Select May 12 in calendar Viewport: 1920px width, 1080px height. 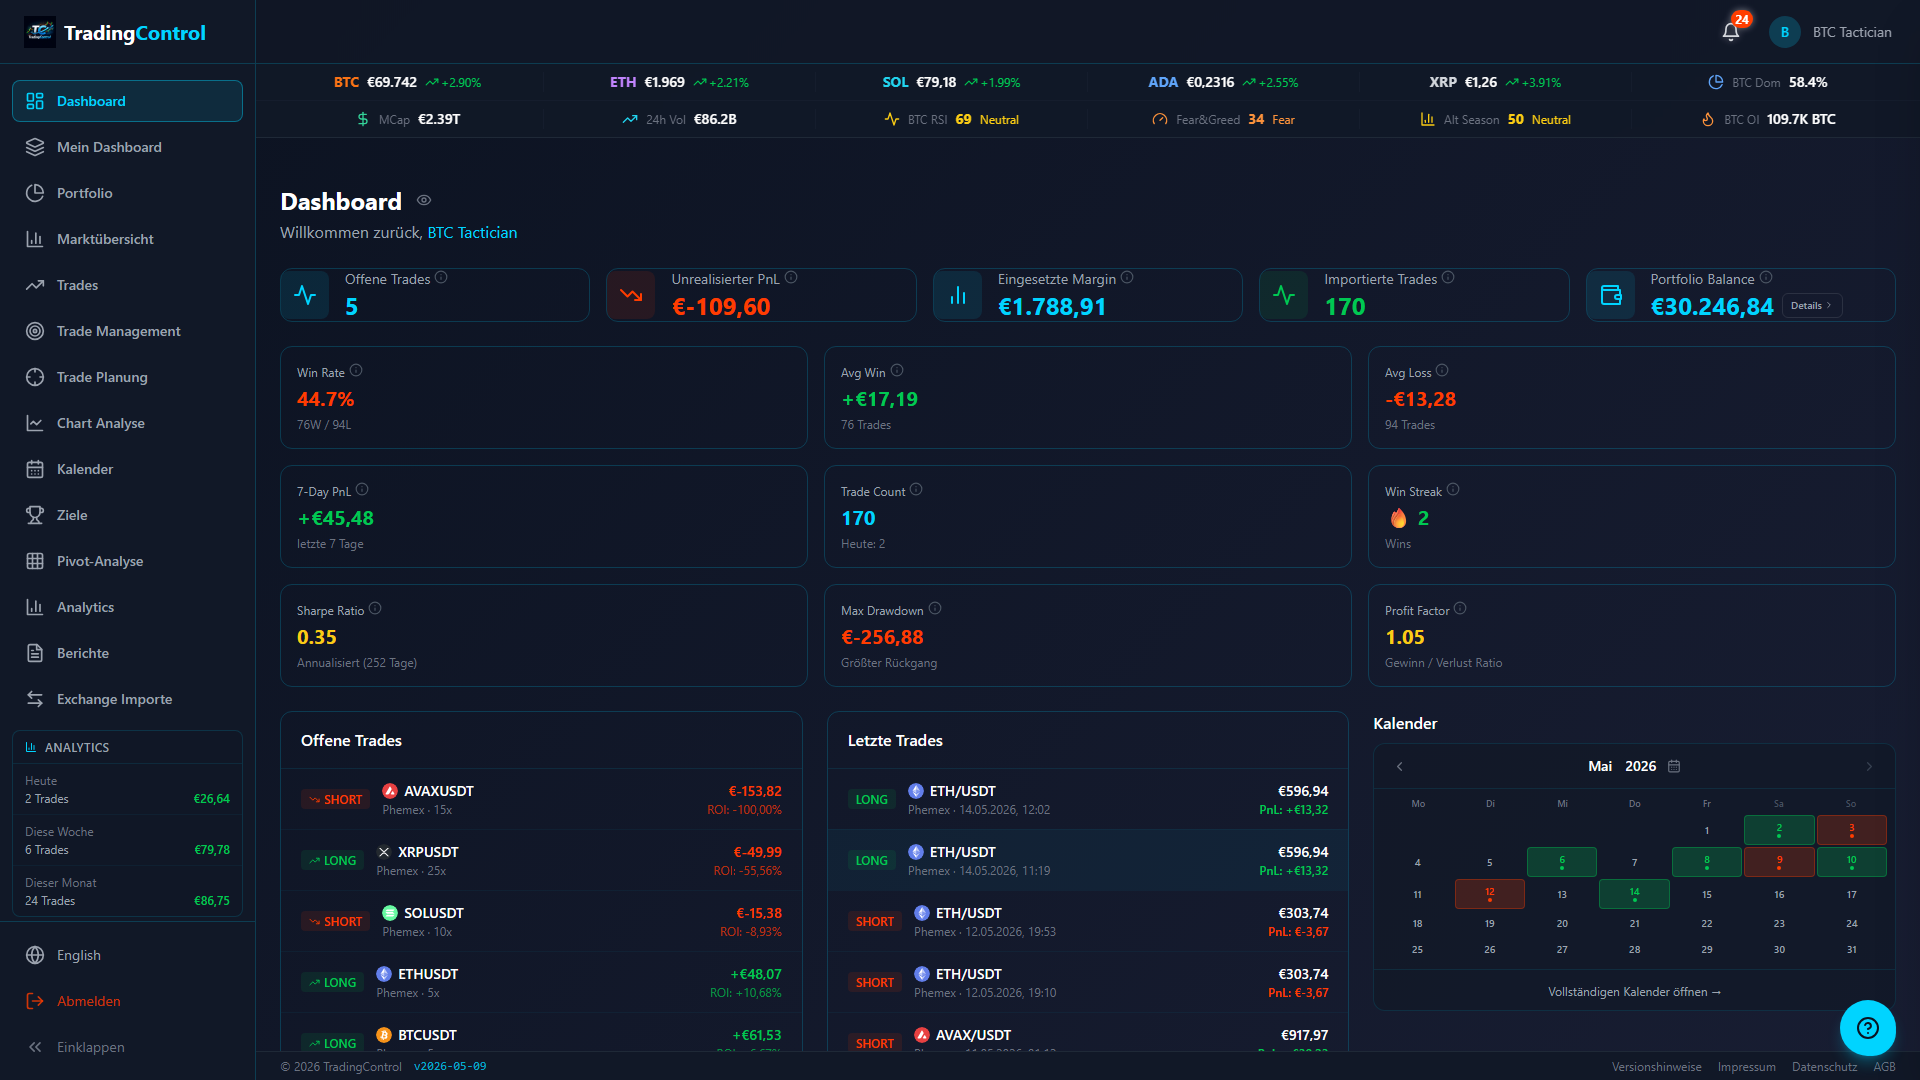pyautogui.click(x=1489, y=894)
